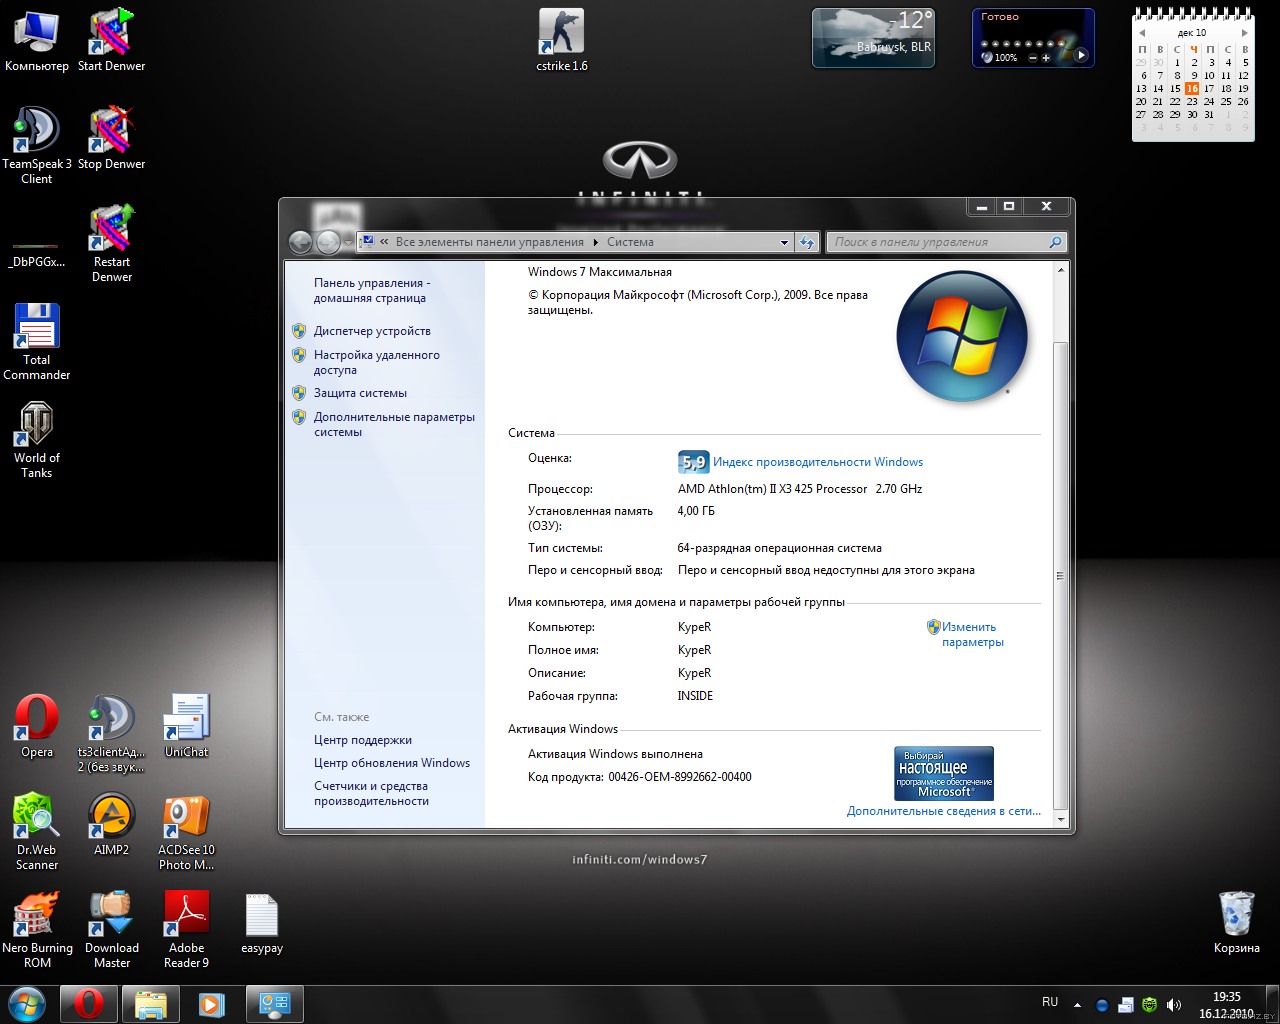Open the volume tray icon
Screen dimensions: 1280x1024
tap(1174, 1005)
